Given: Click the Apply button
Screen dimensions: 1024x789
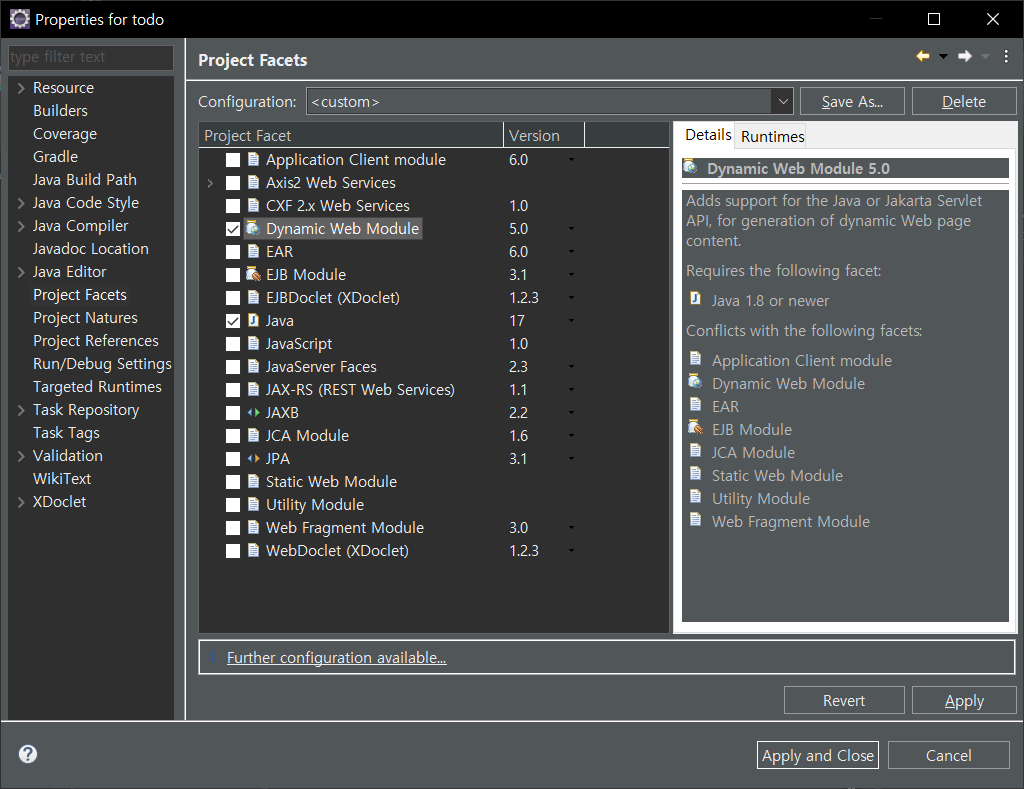Looking at the screenshot, I should (x=964, y=700).
